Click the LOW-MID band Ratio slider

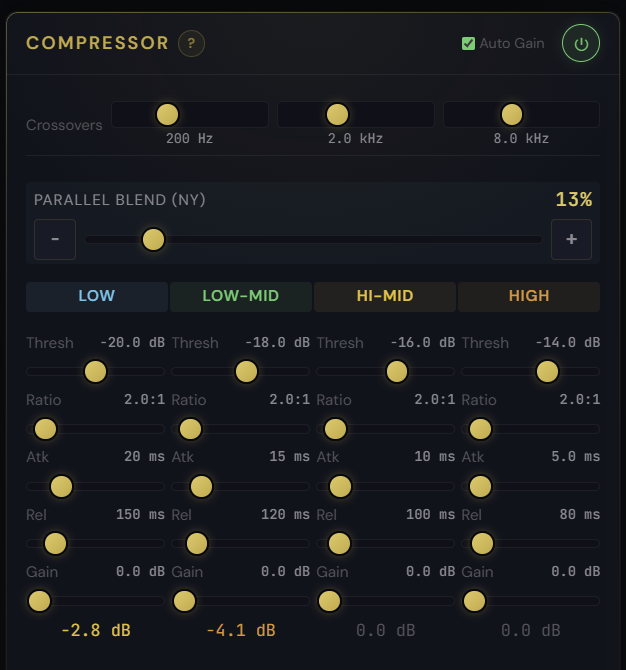tap(241, 429)
